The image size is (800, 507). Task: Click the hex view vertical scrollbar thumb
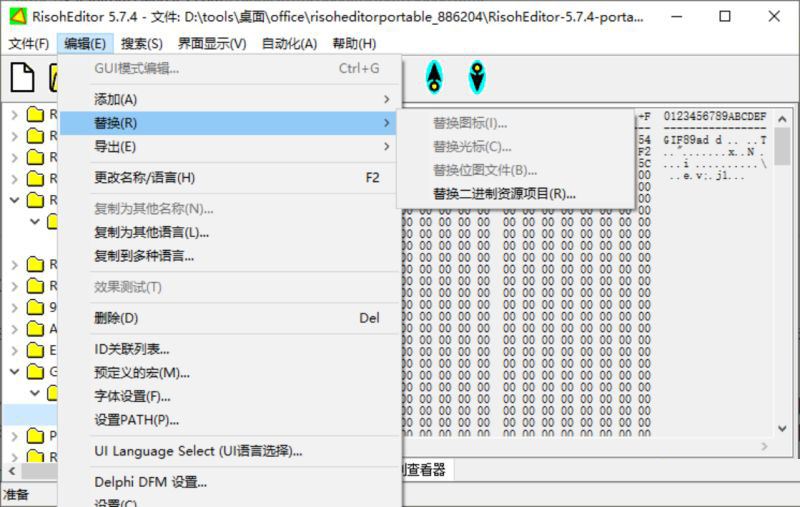pyautogui.click(x=782, y=146)
